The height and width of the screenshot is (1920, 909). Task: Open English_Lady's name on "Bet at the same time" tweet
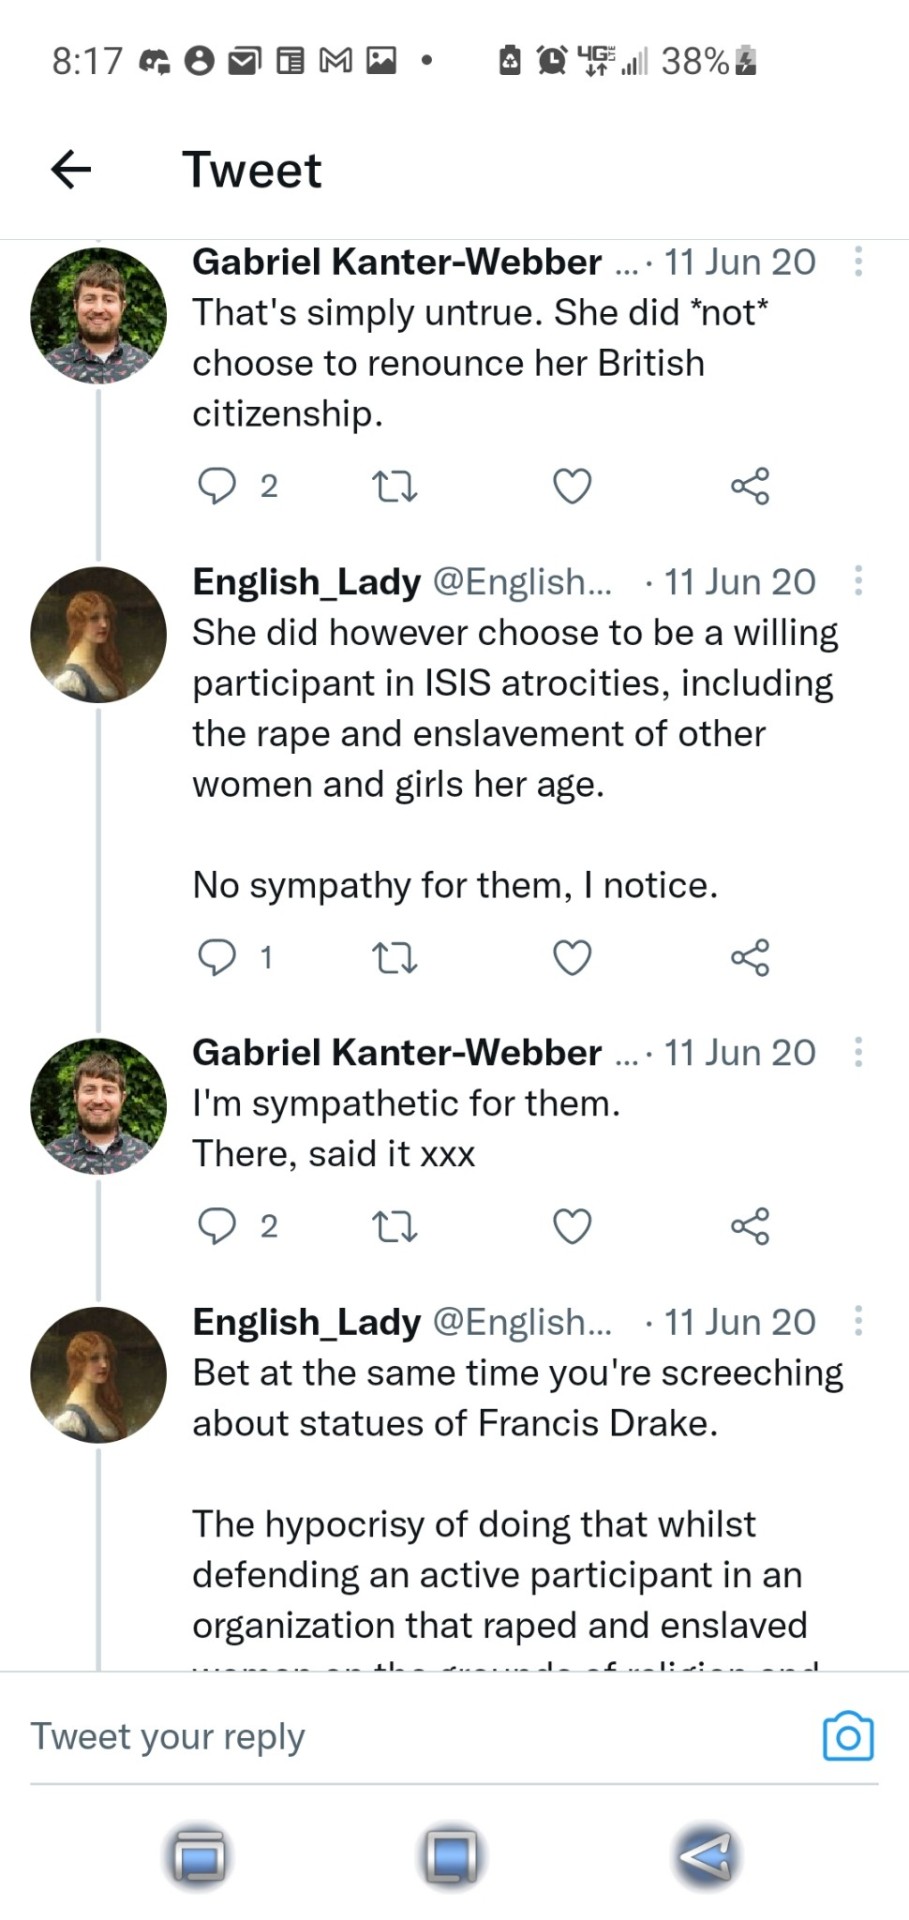point(306,1321)
